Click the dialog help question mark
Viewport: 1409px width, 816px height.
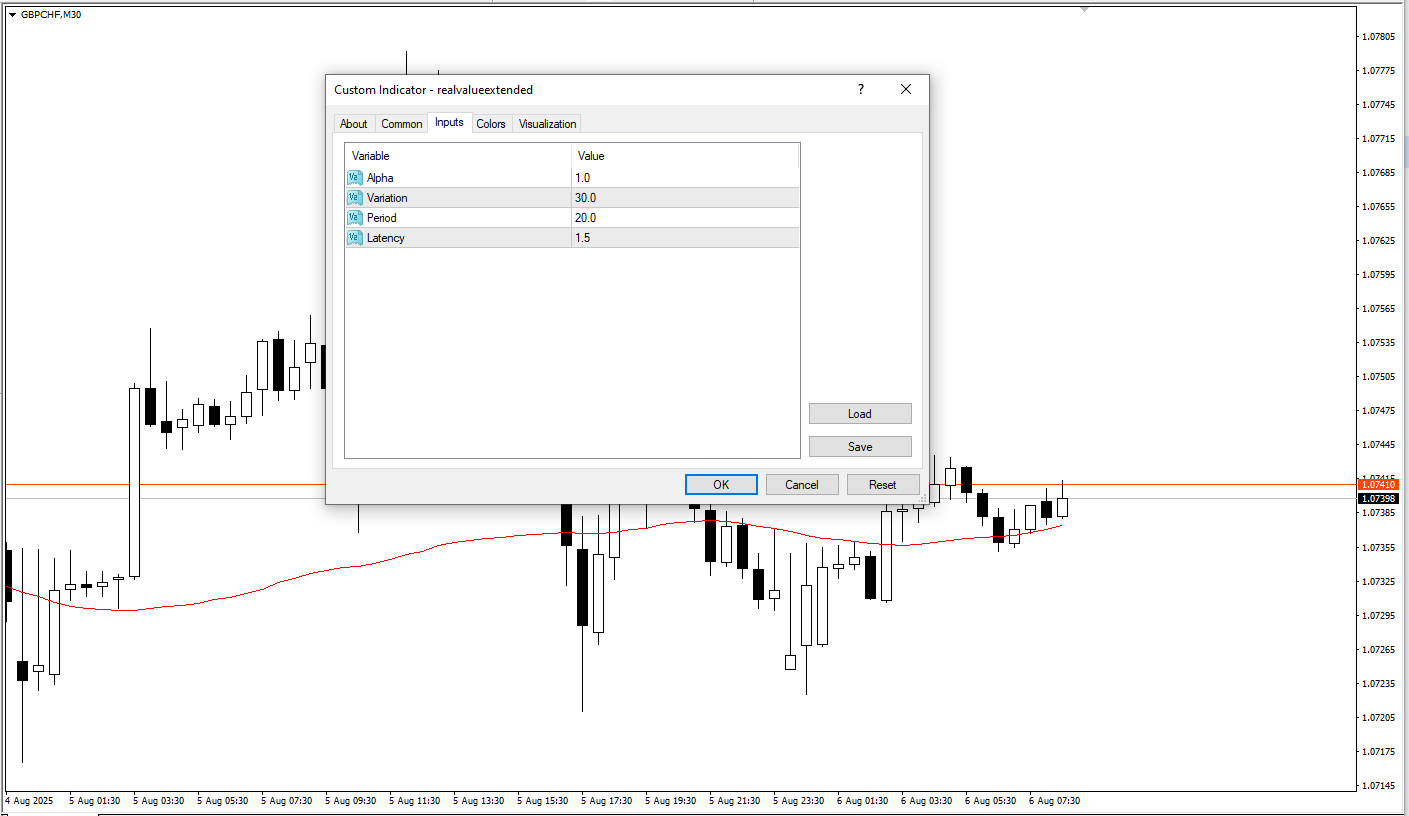(x=860, y=89)
